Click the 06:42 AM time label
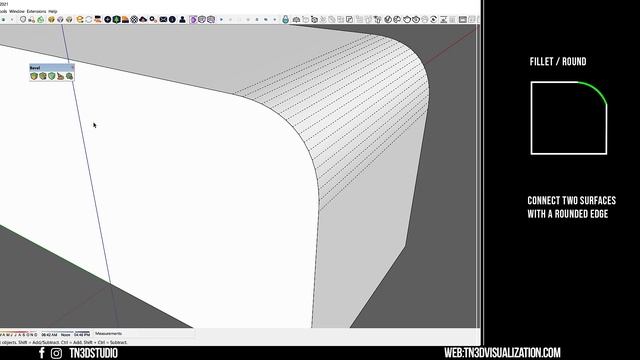The width and height of the screenshot is (640, 360). click(x=49, y=335)
